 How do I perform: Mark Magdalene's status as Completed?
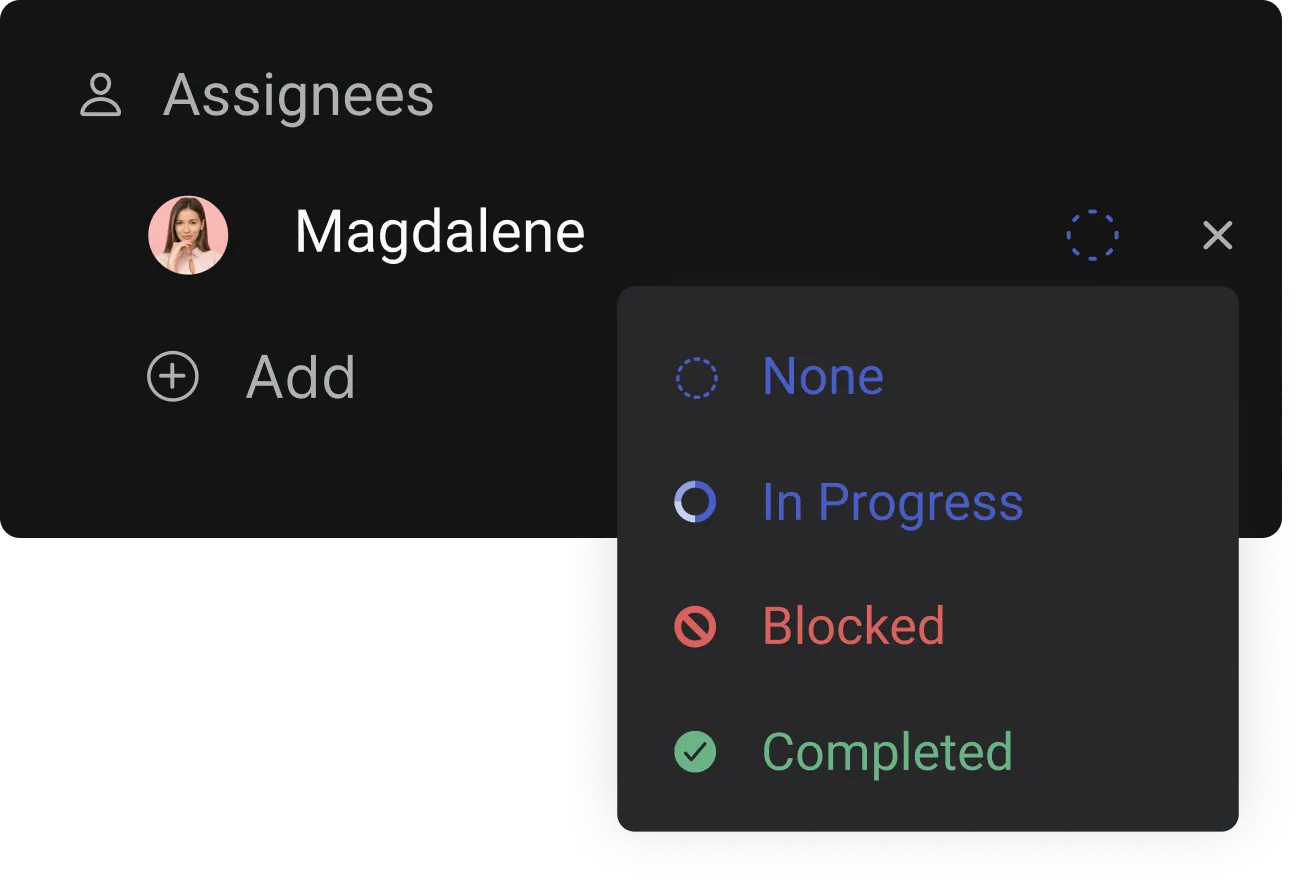click(887, 752)
